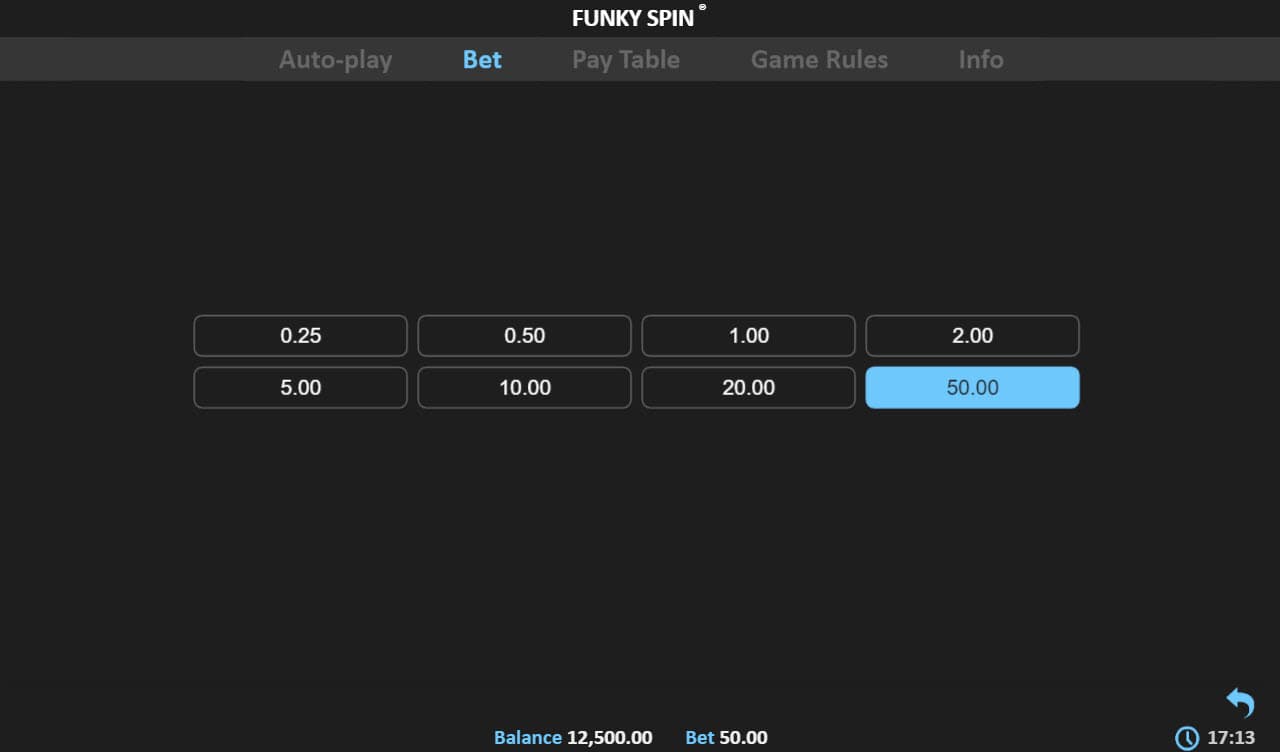Set the bet to 20.00

tap(748, 388)
